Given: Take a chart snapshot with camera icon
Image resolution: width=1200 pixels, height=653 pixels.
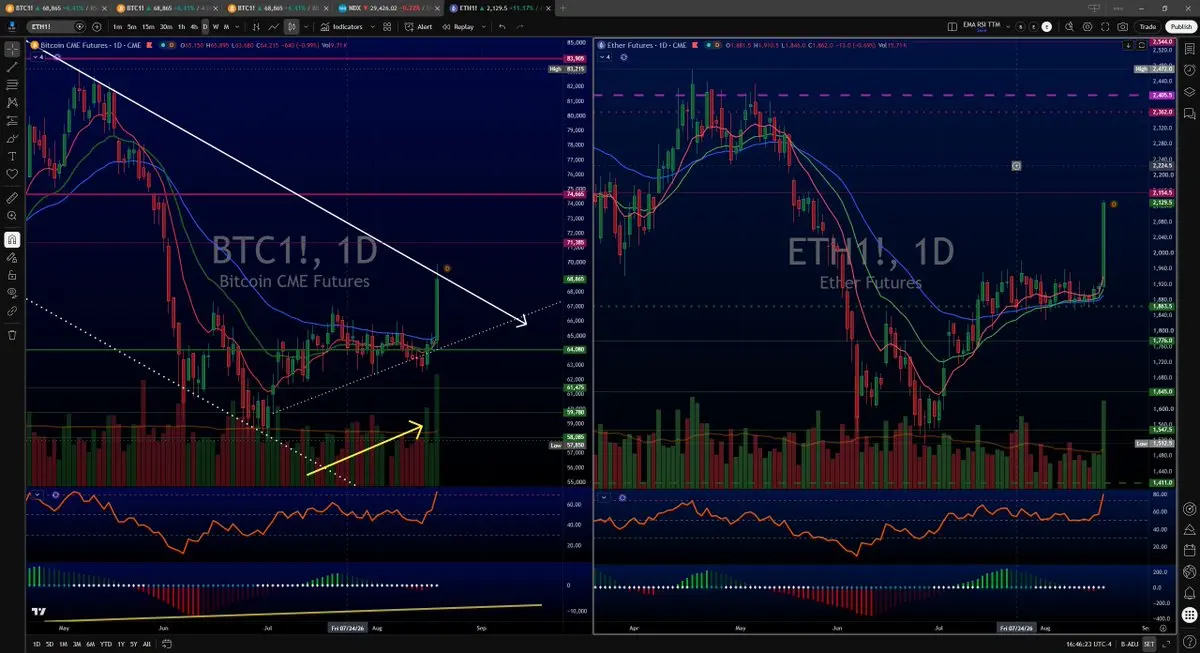Looking at the screenshot, I should pos(1122,26).
